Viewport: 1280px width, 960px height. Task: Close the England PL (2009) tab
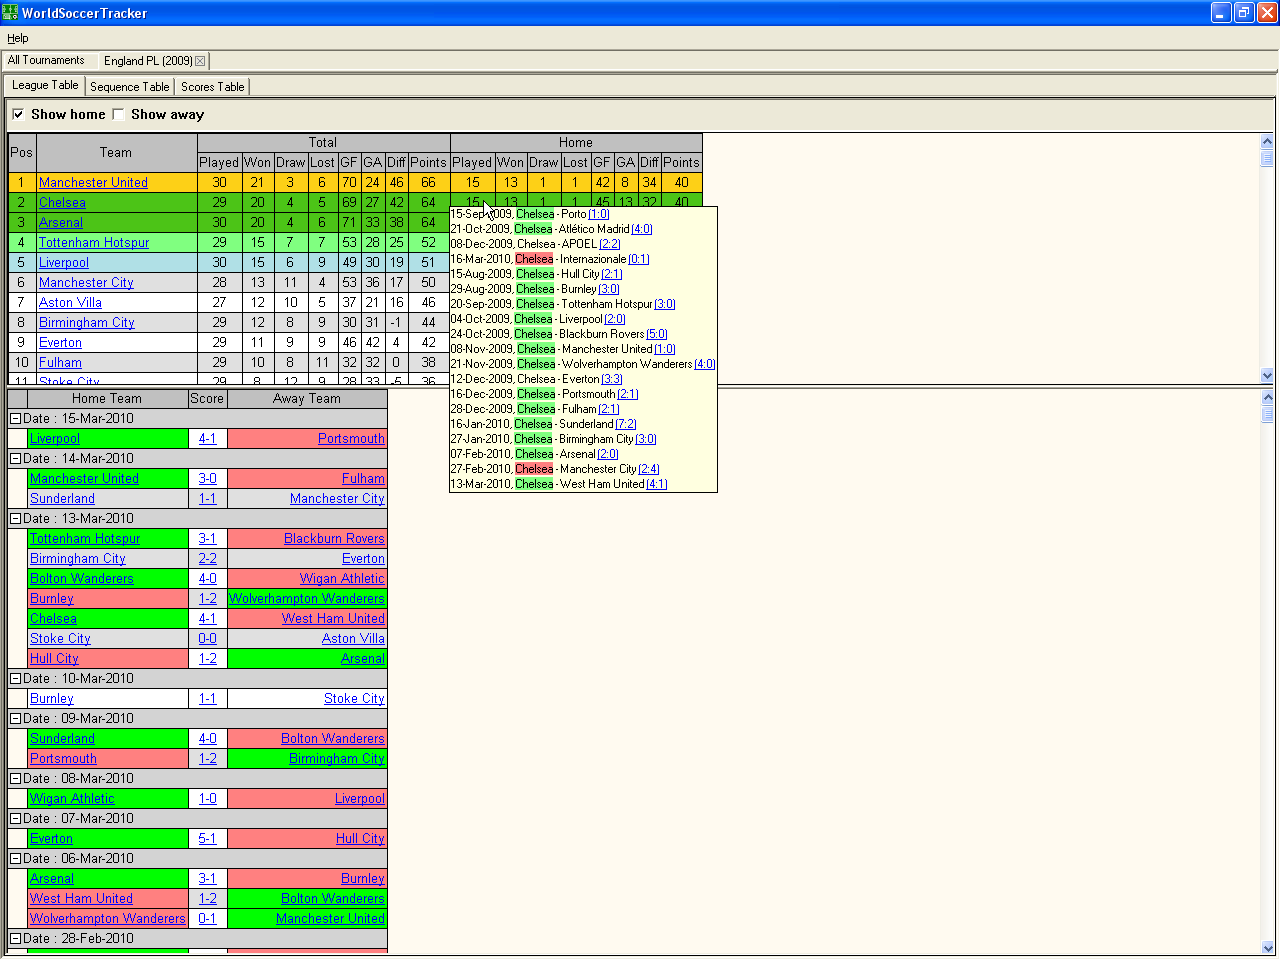(x=200, y=61)
